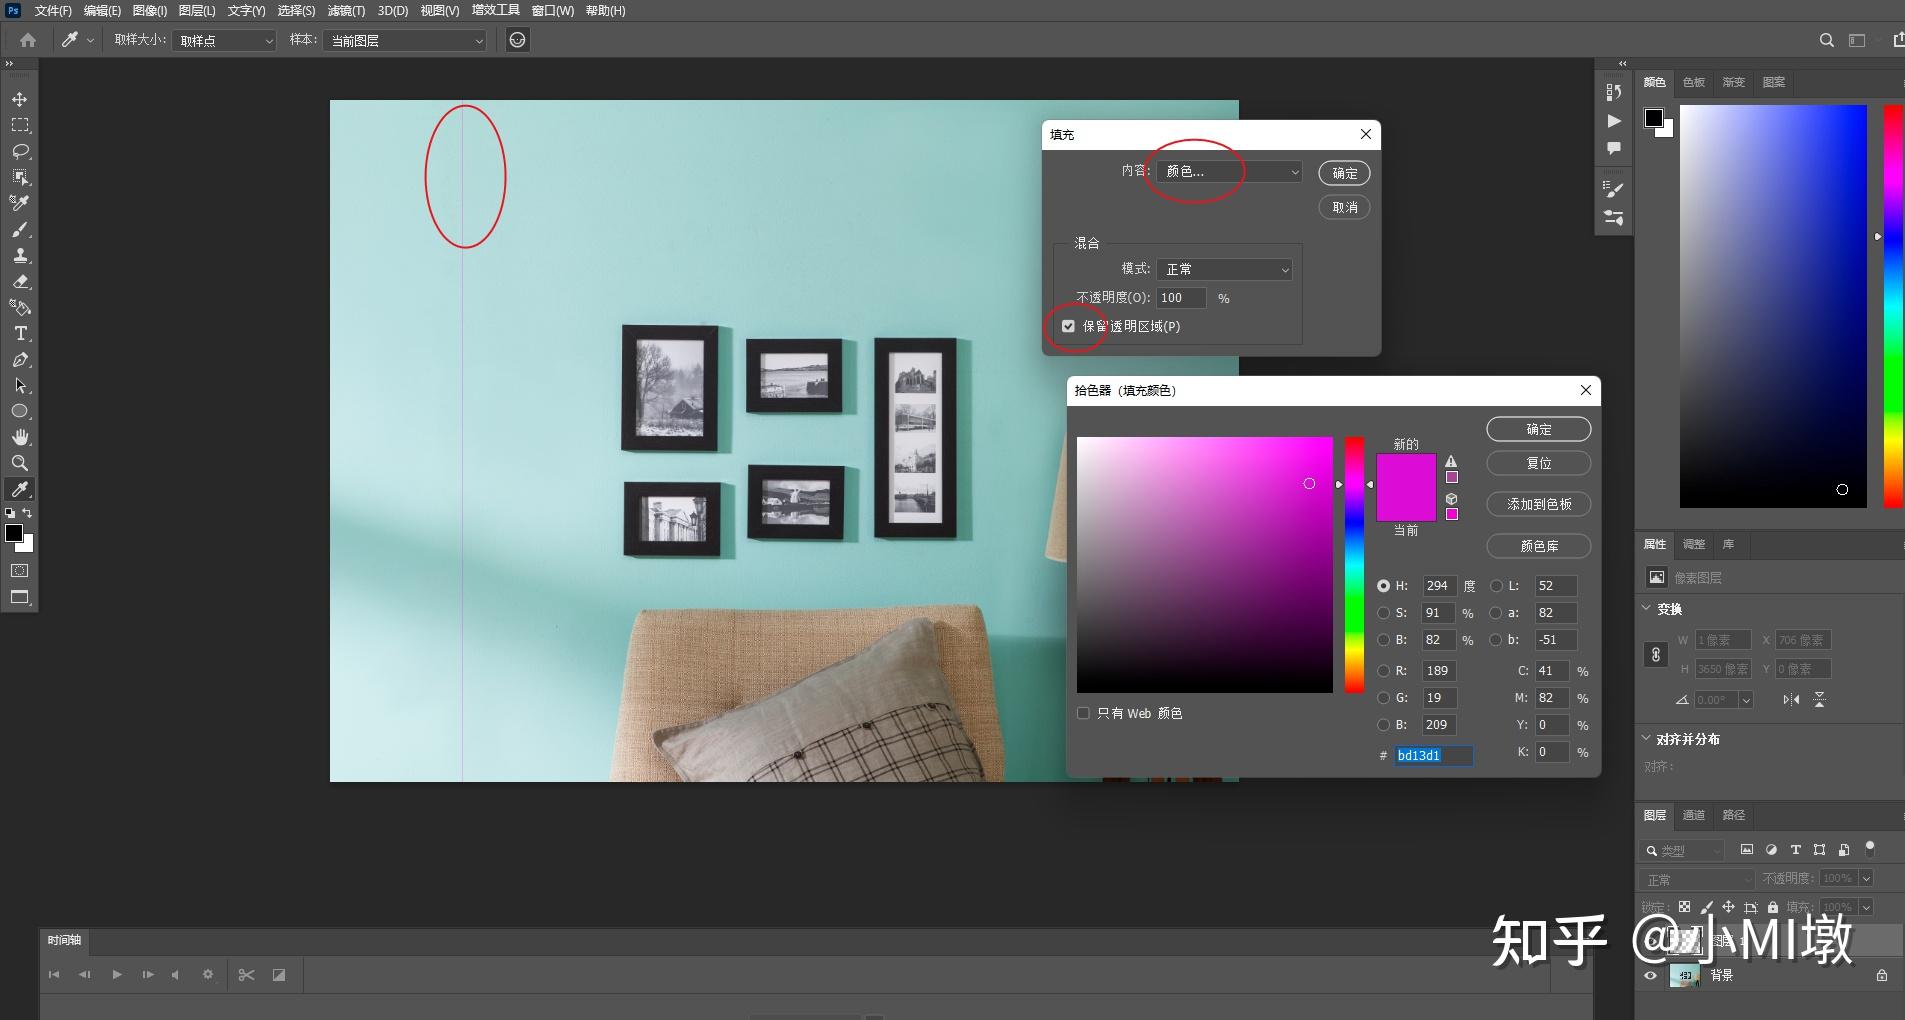Toggle the 只有 Web 颜色 checkbox

tap(1083, 713)
